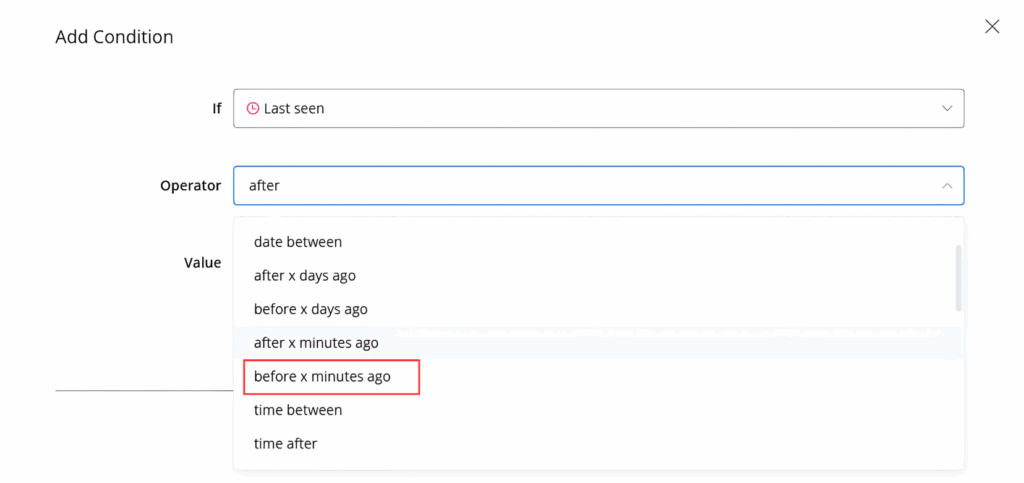Click the clock icon beside Last seen
1024x483 pixels.
coord(253,108)
